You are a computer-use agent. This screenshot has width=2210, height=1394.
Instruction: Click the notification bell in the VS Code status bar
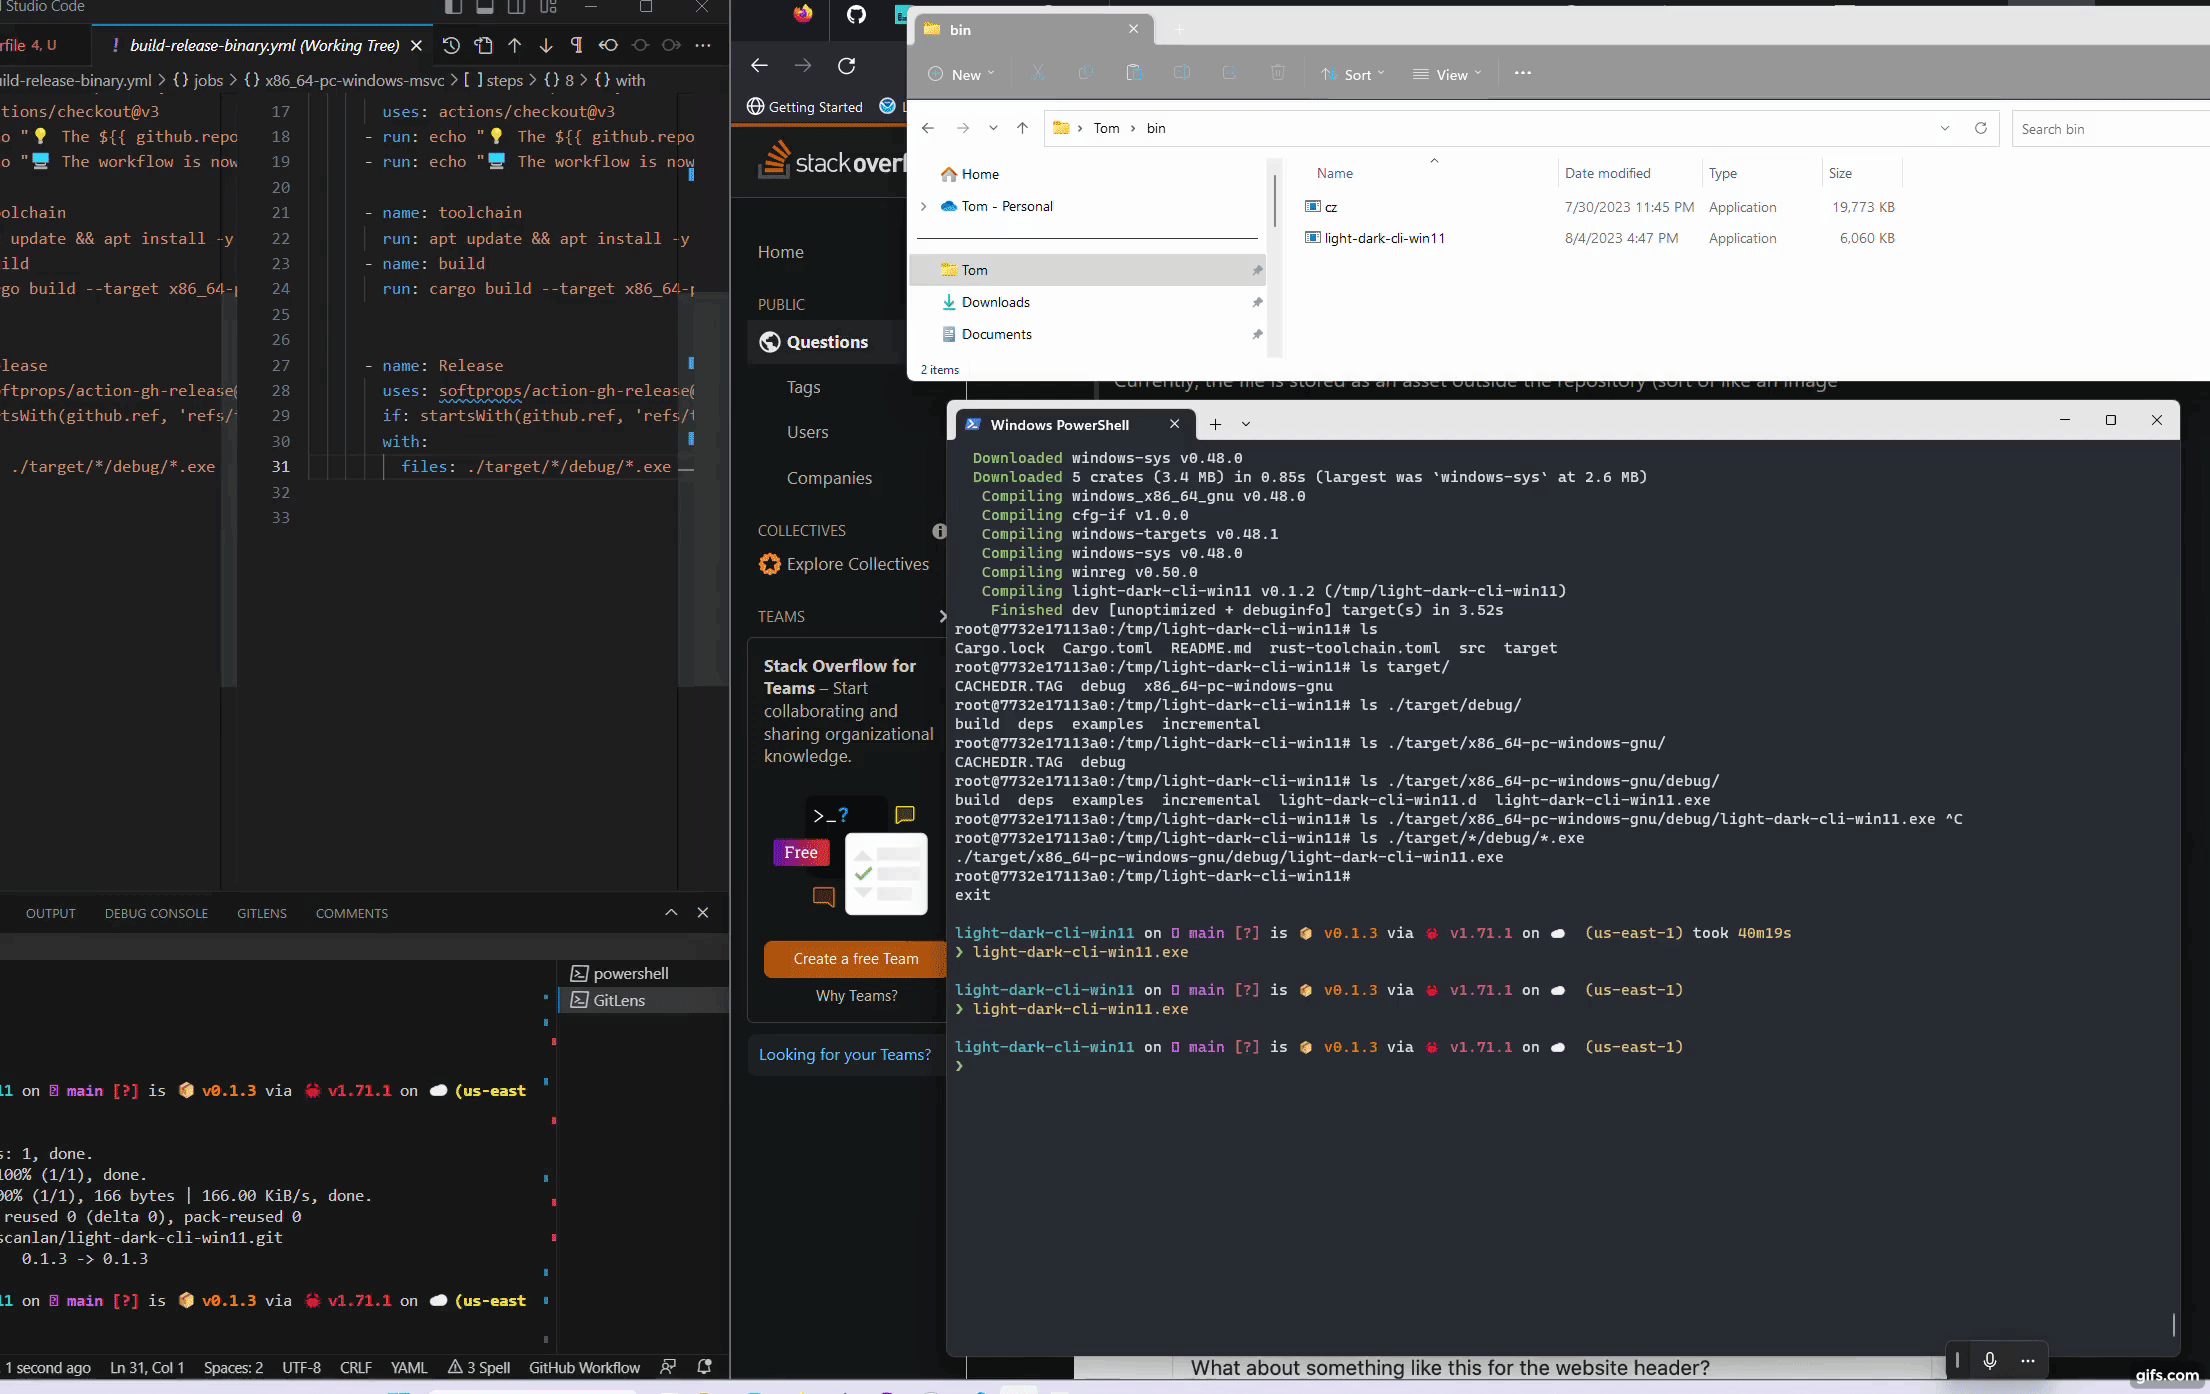click(704, 1367)
